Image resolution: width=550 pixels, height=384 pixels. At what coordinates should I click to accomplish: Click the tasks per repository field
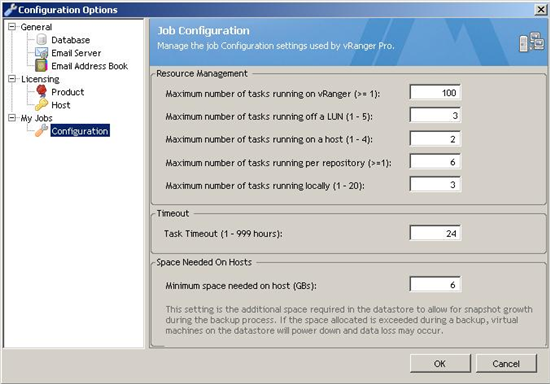[x=435, y=162]
